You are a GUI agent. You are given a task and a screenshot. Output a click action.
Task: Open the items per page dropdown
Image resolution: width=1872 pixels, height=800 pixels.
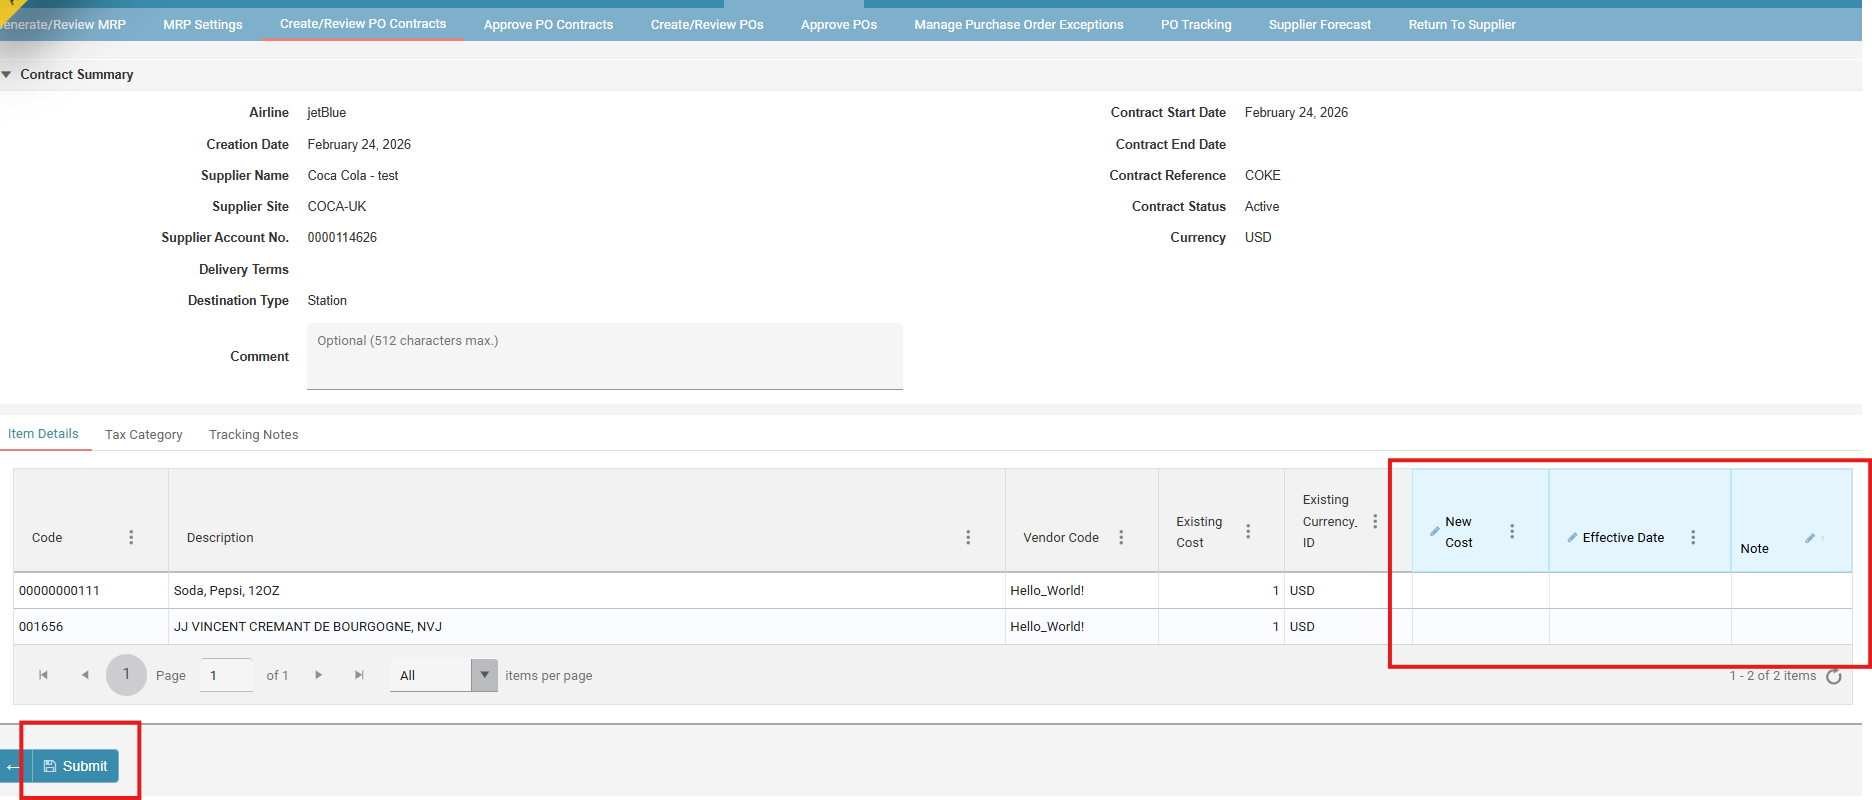tap(484, 675)
